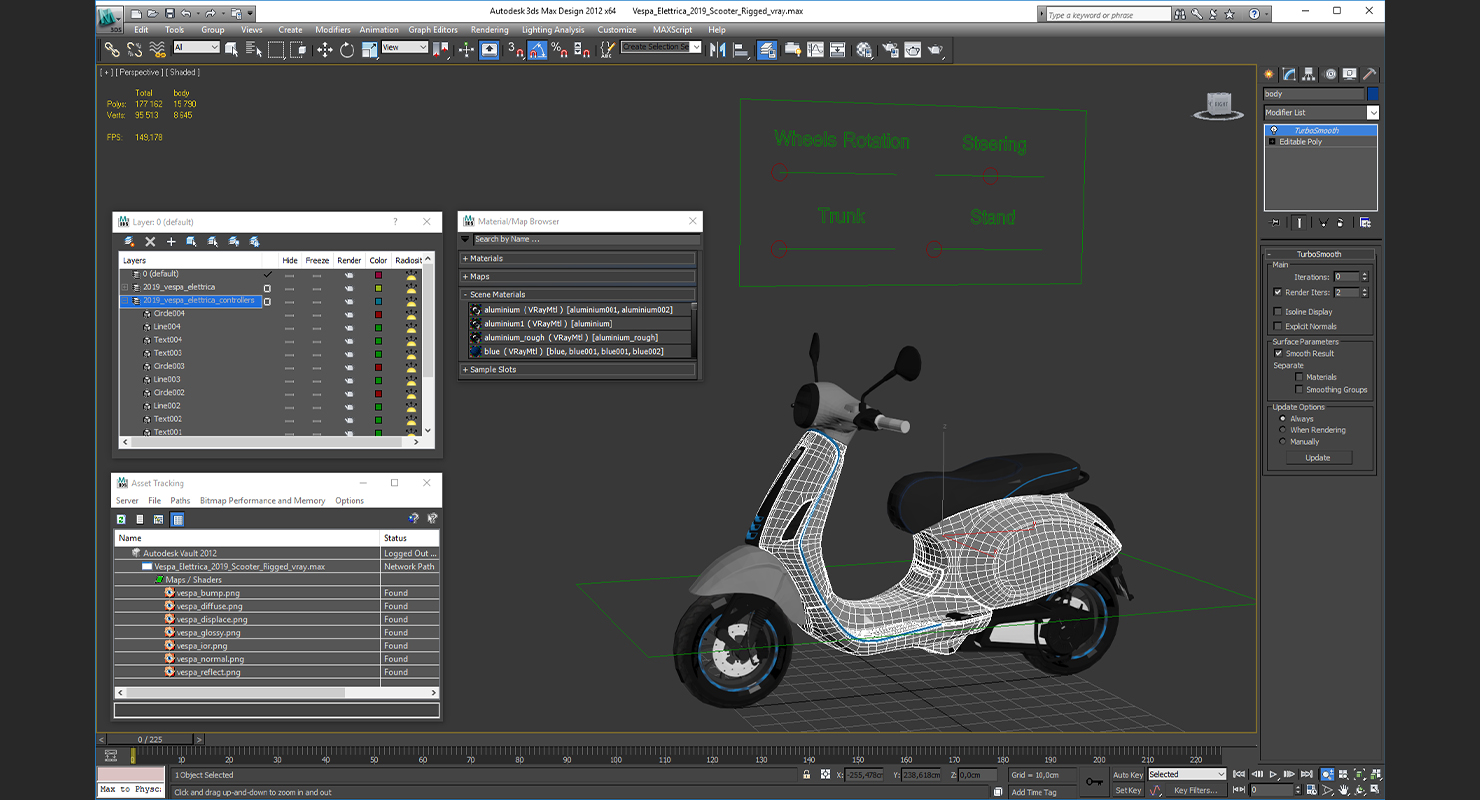Click the Unlink Selection tool
The image size is (1480, 800).
click(134, 49)
